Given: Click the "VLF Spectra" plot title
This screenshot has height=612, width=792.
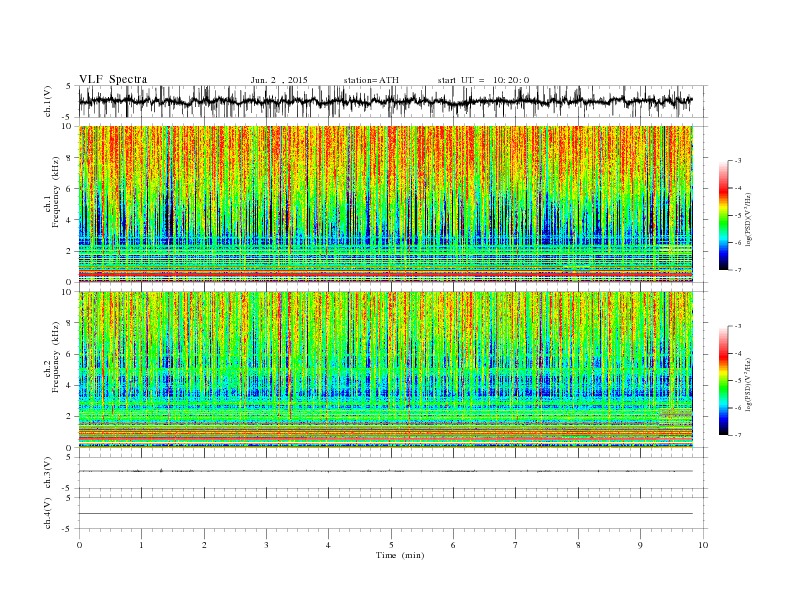Looking at the screenshot, I should pos(113,79).
